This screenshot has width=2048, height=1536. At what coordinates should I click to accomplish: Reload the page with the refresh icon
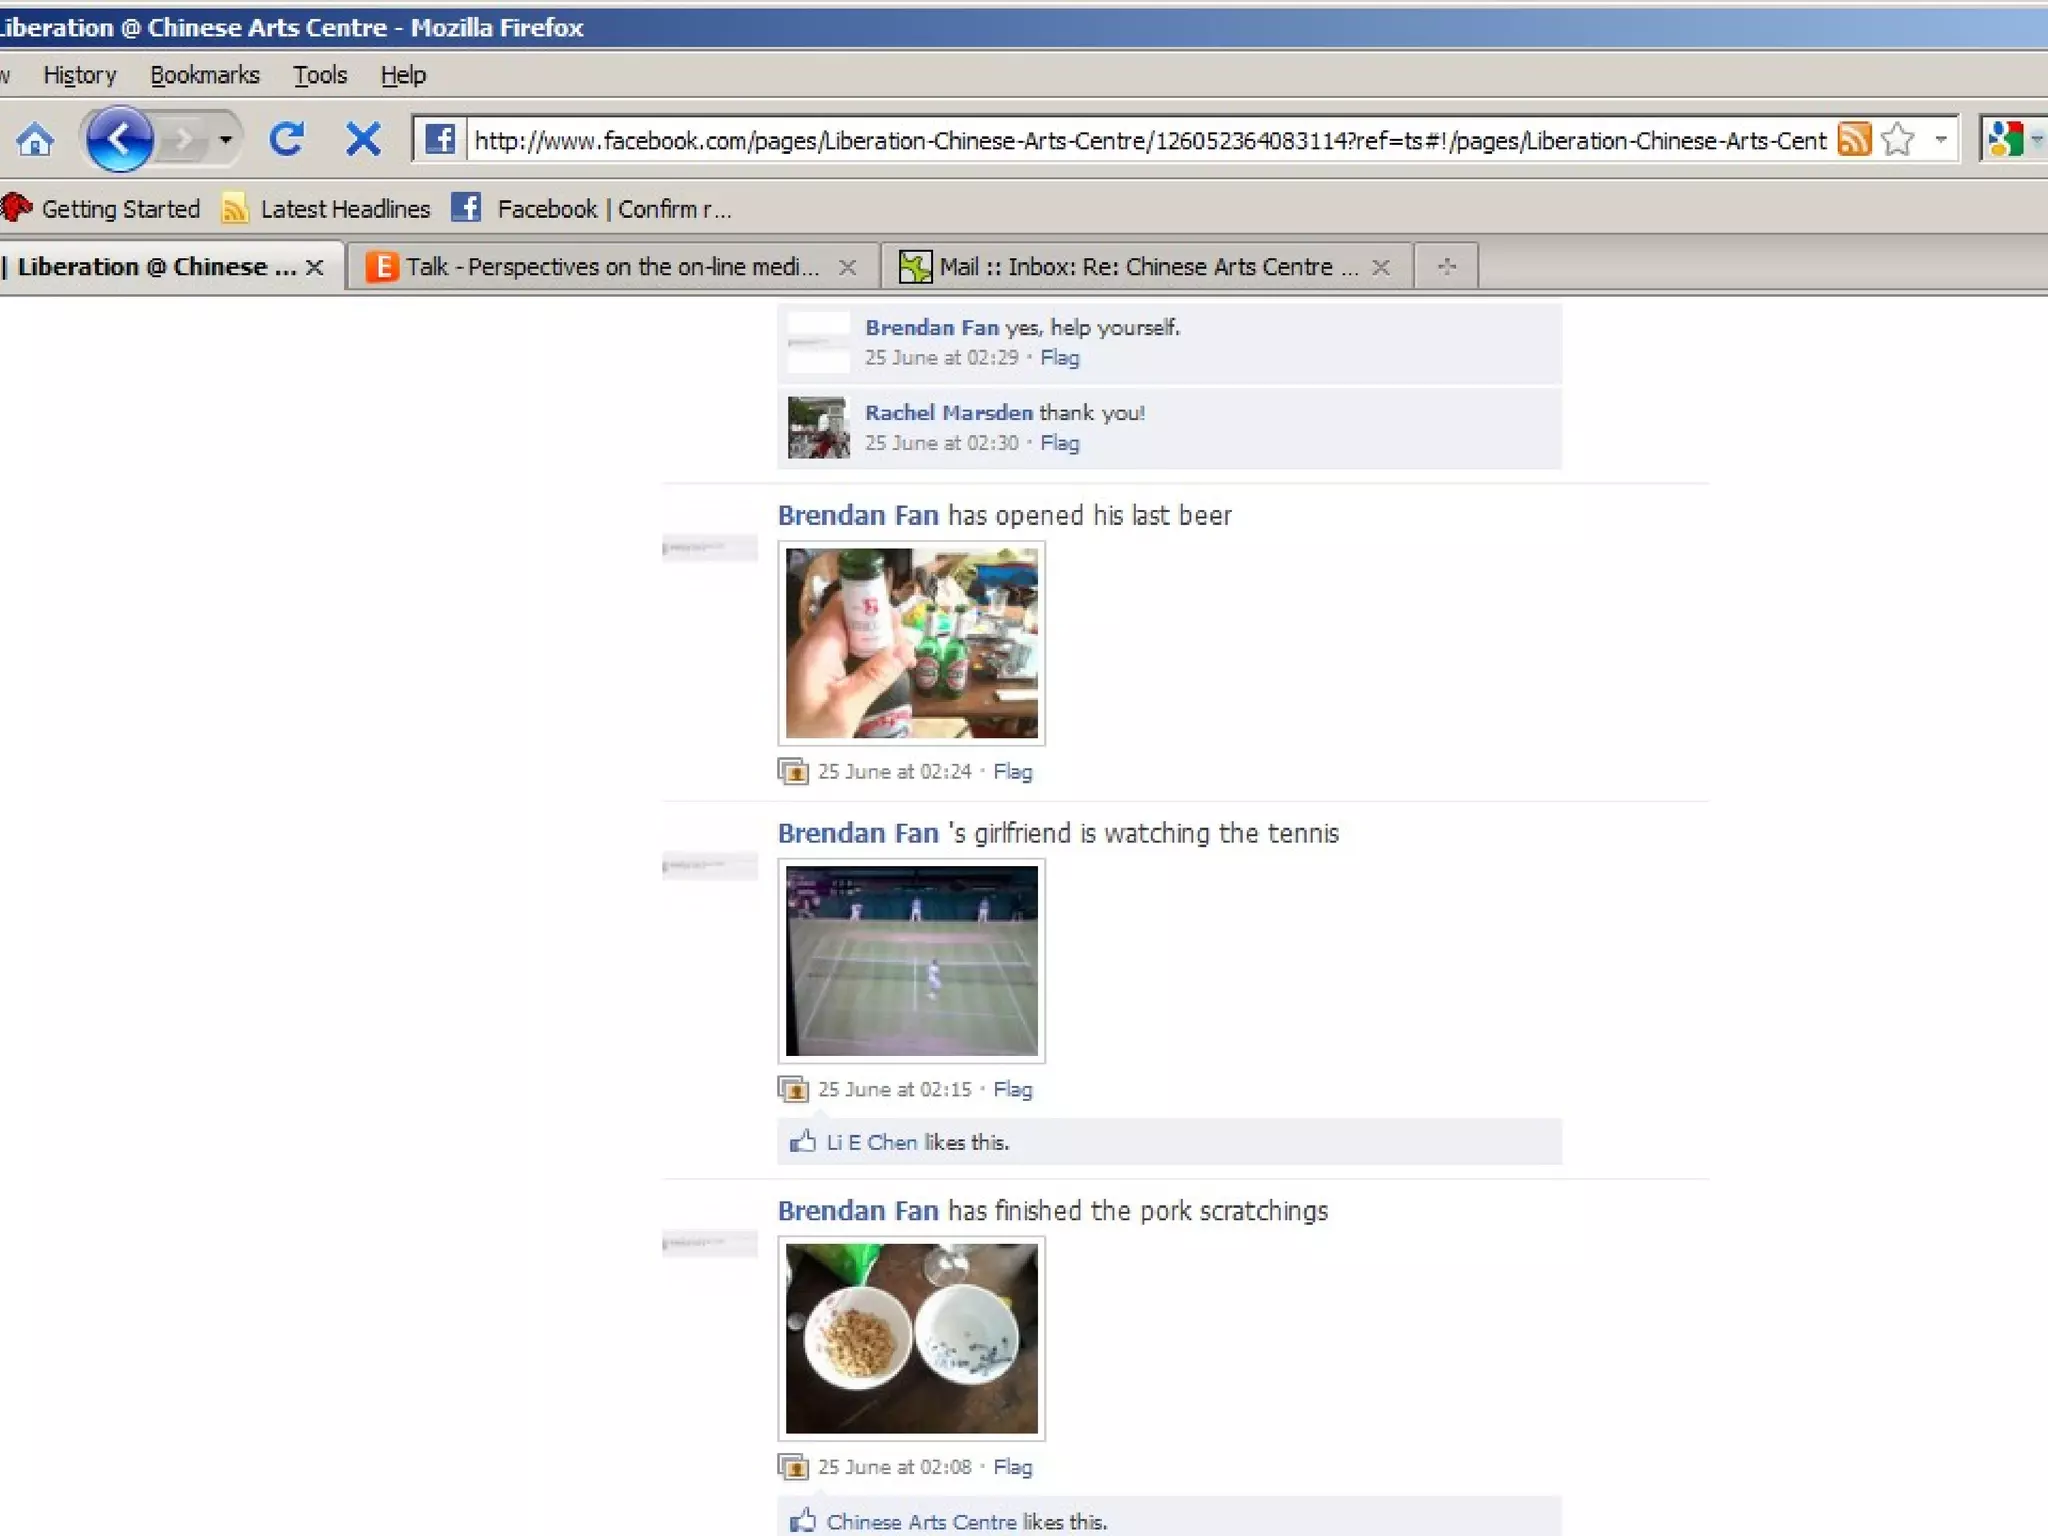pyautogui.click(x=287, y=139)
